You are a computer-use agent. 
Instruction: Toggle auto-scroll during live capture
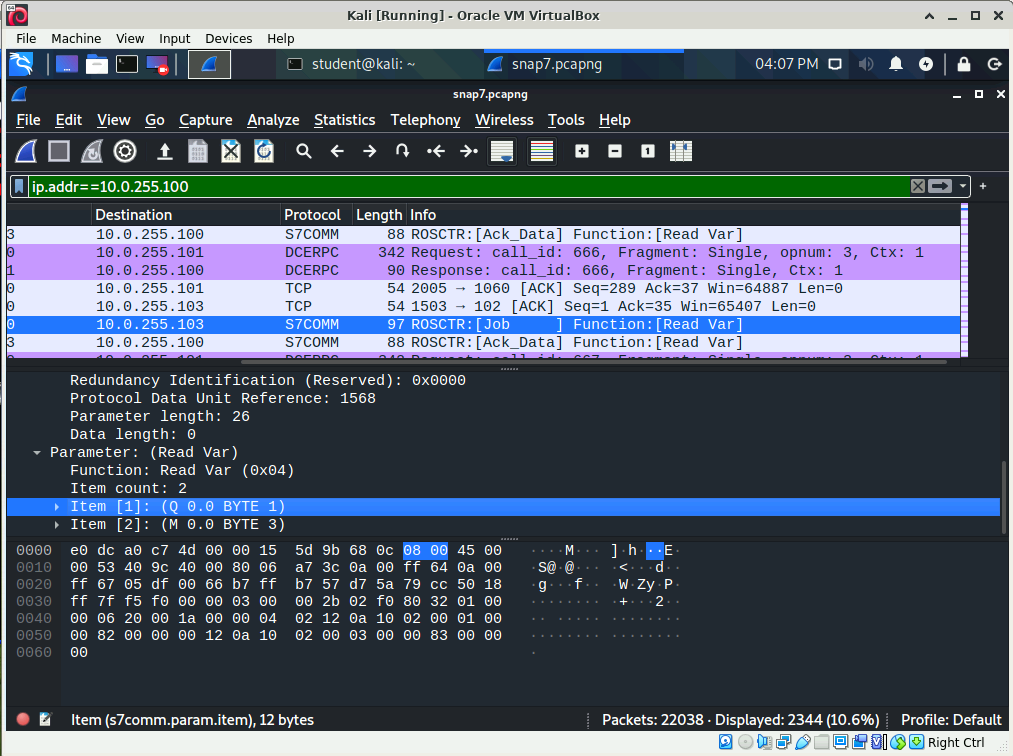point(502,151)
